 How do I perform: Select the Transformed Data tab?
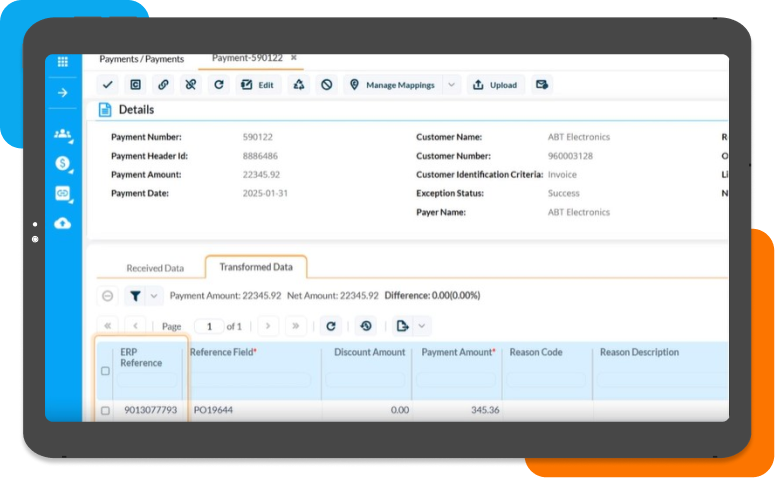point(256,267)
